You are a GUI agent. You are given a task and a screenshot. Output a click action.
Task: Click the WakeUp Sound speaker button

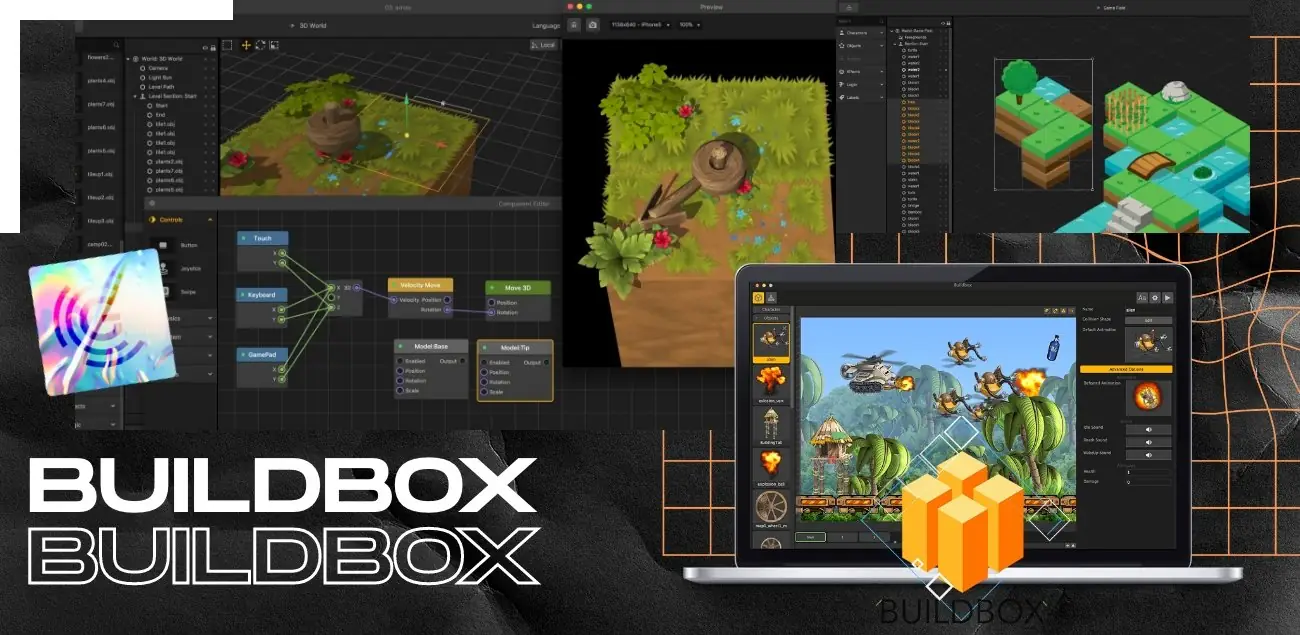coord(1148,455)
